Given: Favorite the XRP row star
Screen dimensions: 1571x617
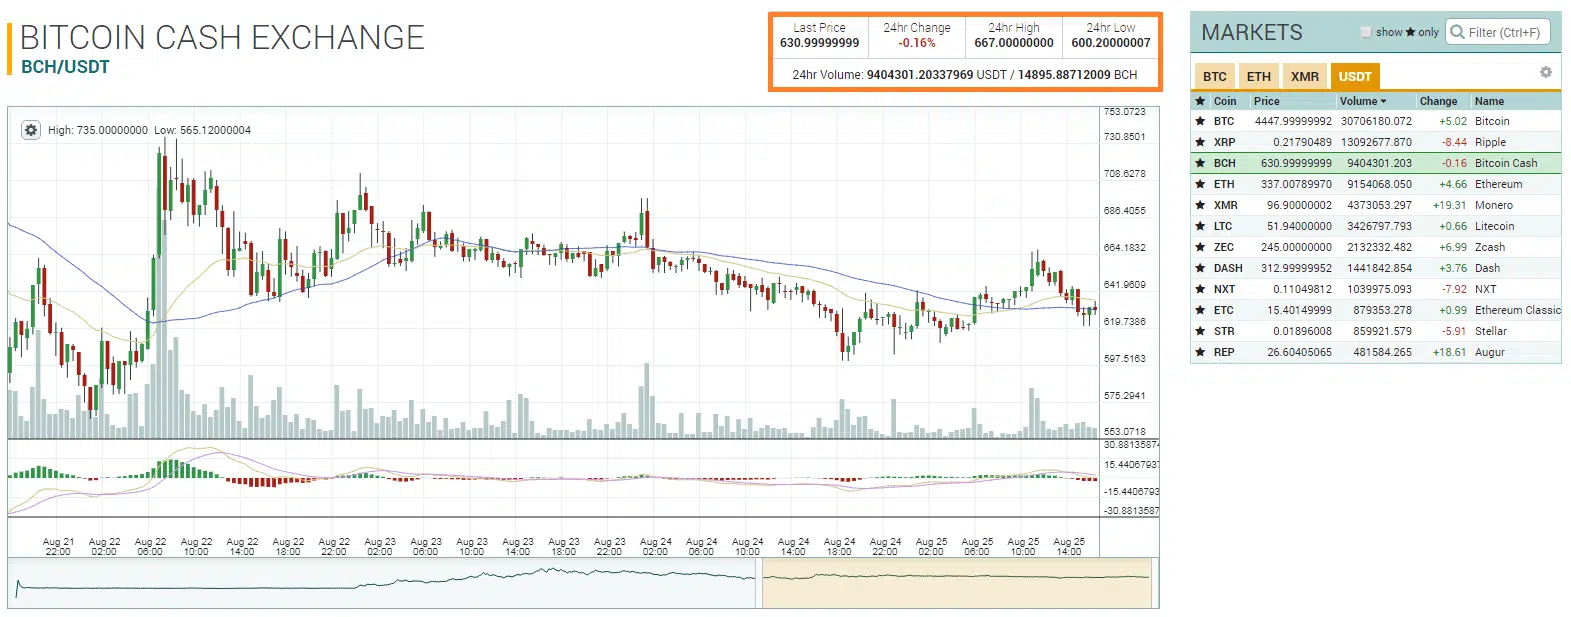Looking at the screenshot, I should (1200, 142).
